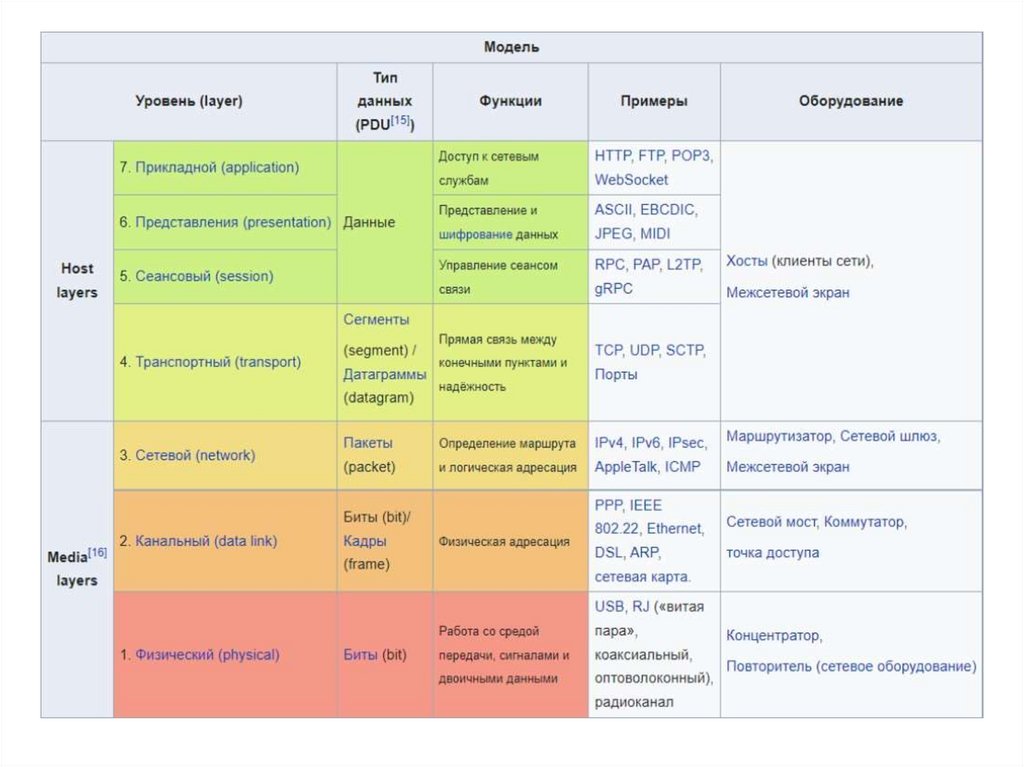The height and width of the screenshot is (767, 1024).
Task: Click the WebSocket link
Action: 631,180
